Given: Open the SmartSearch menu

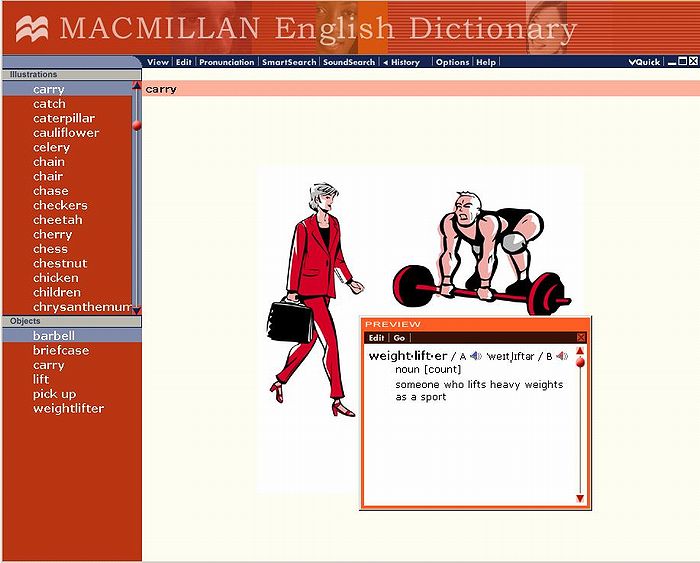Looking at the screenshot, I should pyautogui.click(x=288, y=62).
